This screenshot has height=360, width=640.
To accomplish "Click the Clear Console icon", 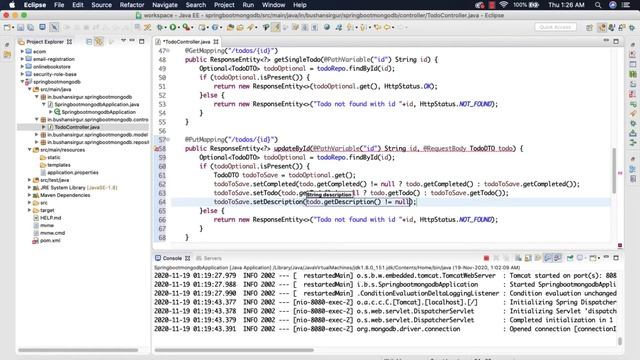I will coord(518,258).
